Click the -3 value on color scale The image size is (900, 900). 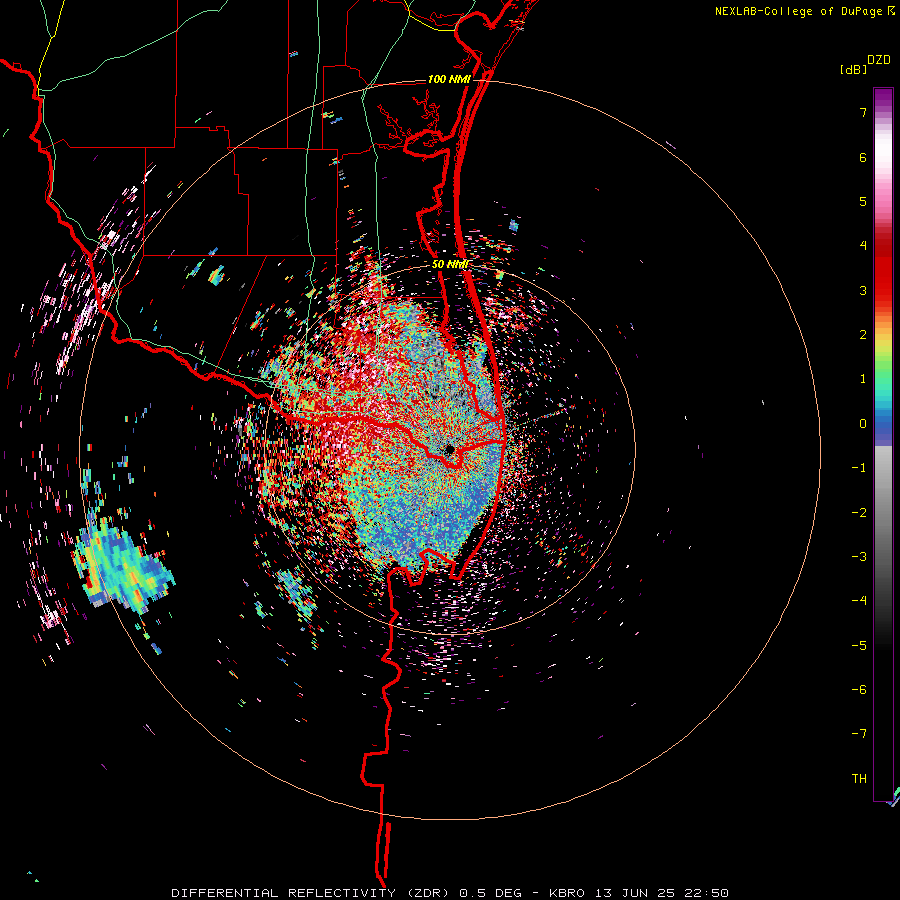(859, 557)
